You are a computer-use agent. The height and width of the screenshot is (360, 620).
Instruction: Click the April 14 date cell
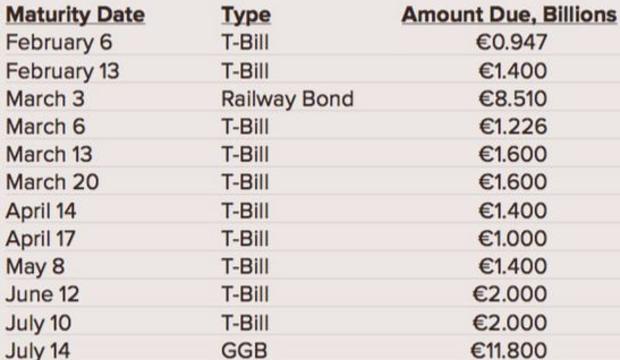tap(41, 211)
